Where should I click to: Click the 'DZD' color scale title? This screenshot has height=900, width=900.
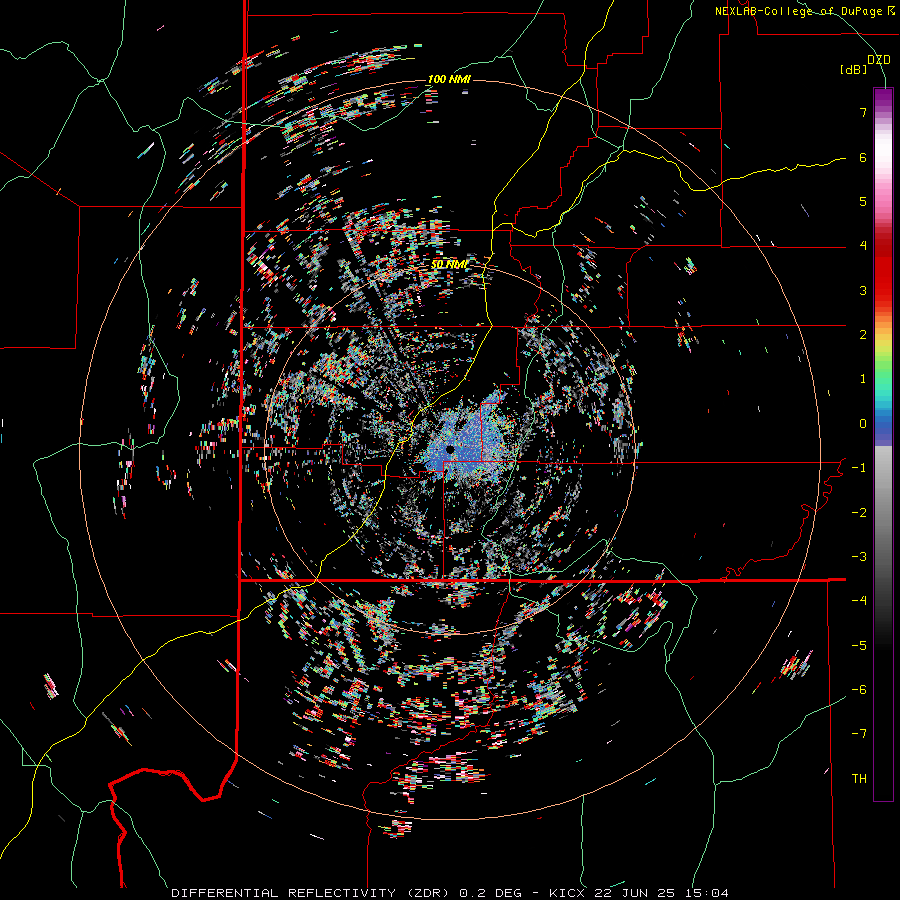pos(879,60)
